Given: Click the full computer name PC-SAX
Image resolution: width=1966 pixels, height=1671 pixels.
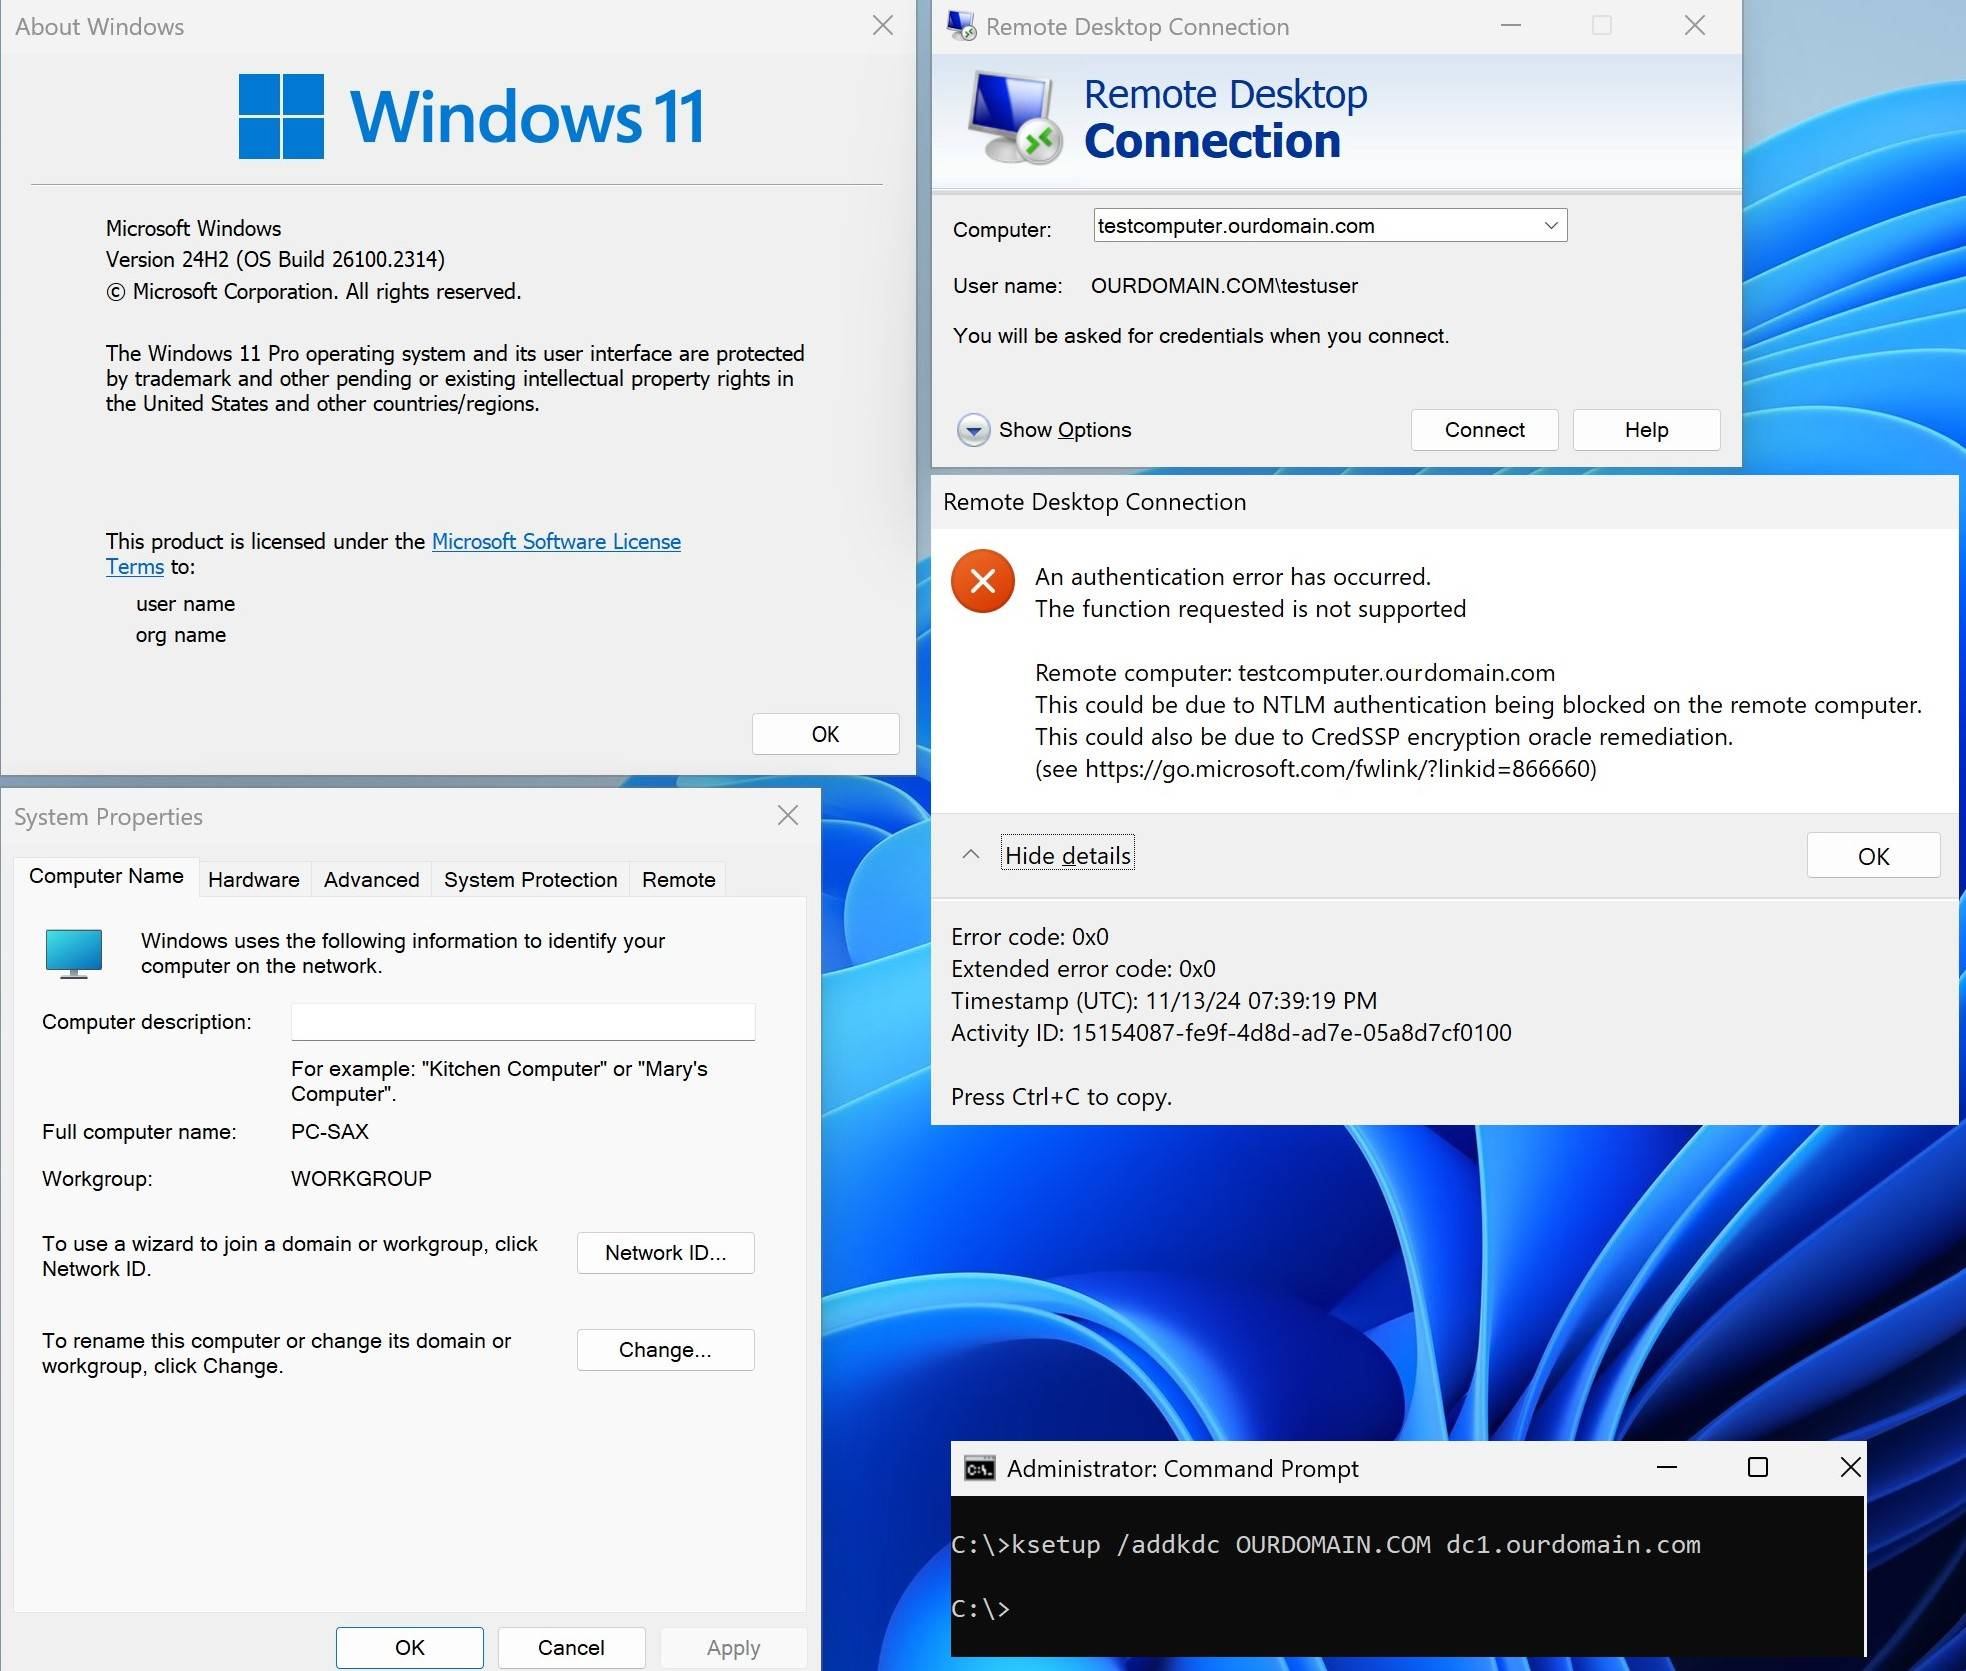Looking at the screenshot, I should (330, 1132).
